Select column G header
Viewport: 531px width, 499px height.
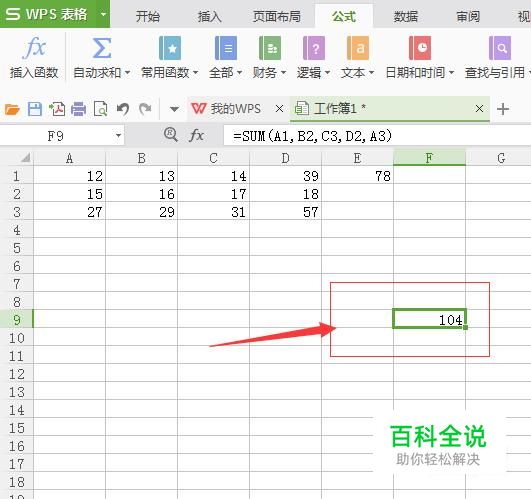point(502,158)
